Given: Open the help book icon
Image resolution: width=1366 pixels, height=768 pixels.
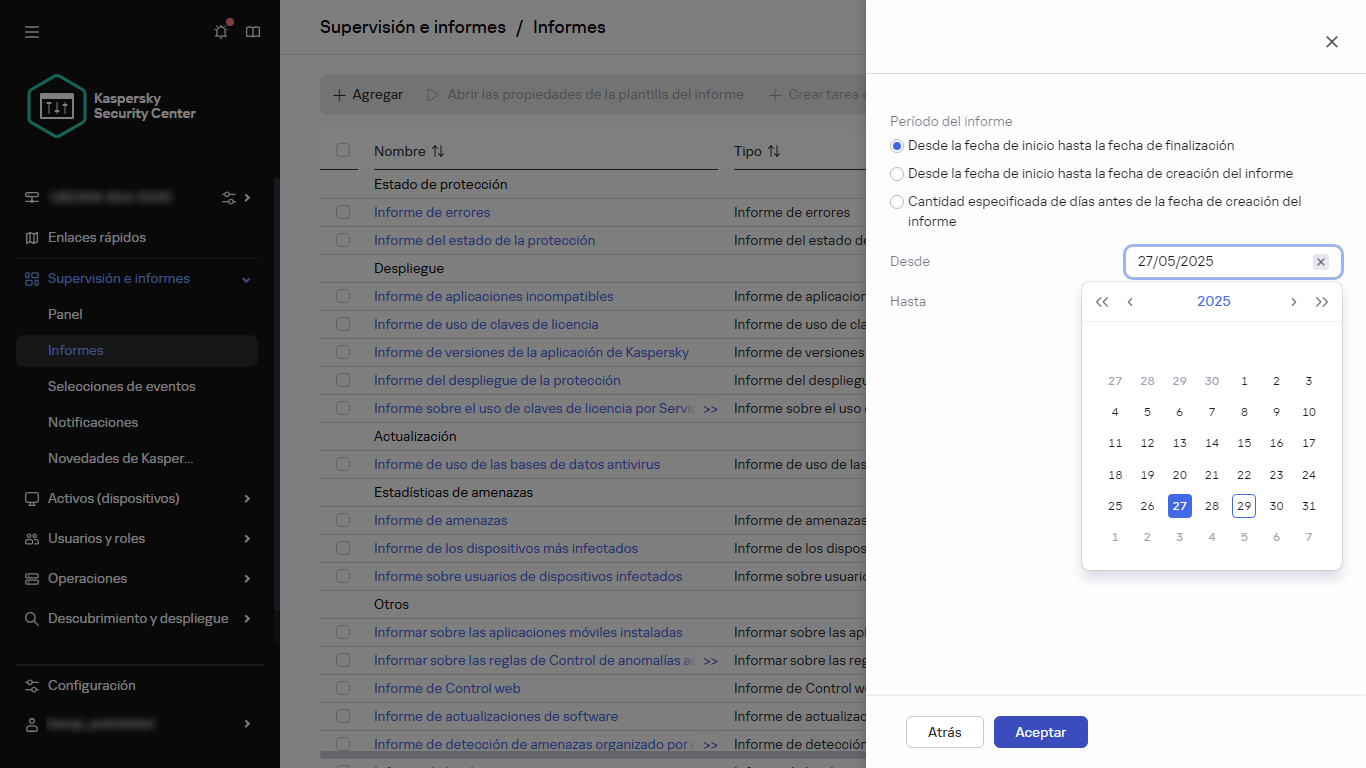Looking at the screenshot, I should (253, 32).
